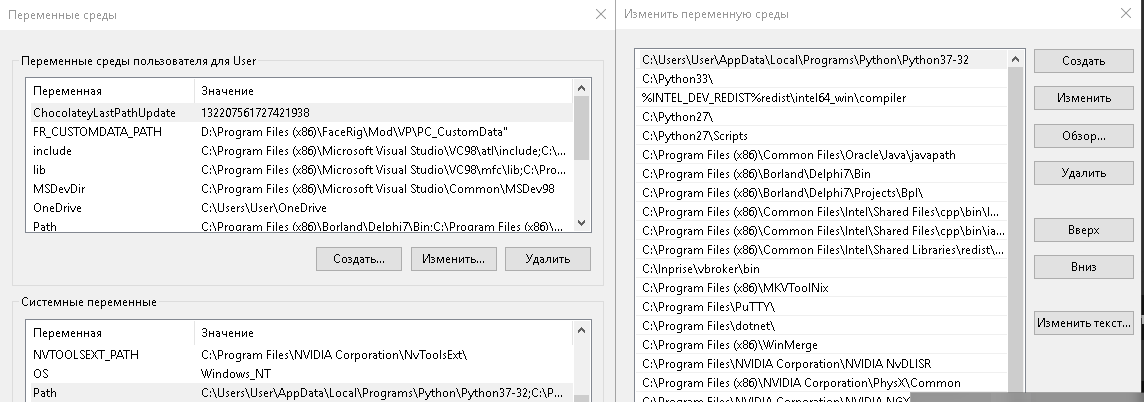Close the Переменные среды window
The image size is (1144, 402).
click(x=600, y=14)
